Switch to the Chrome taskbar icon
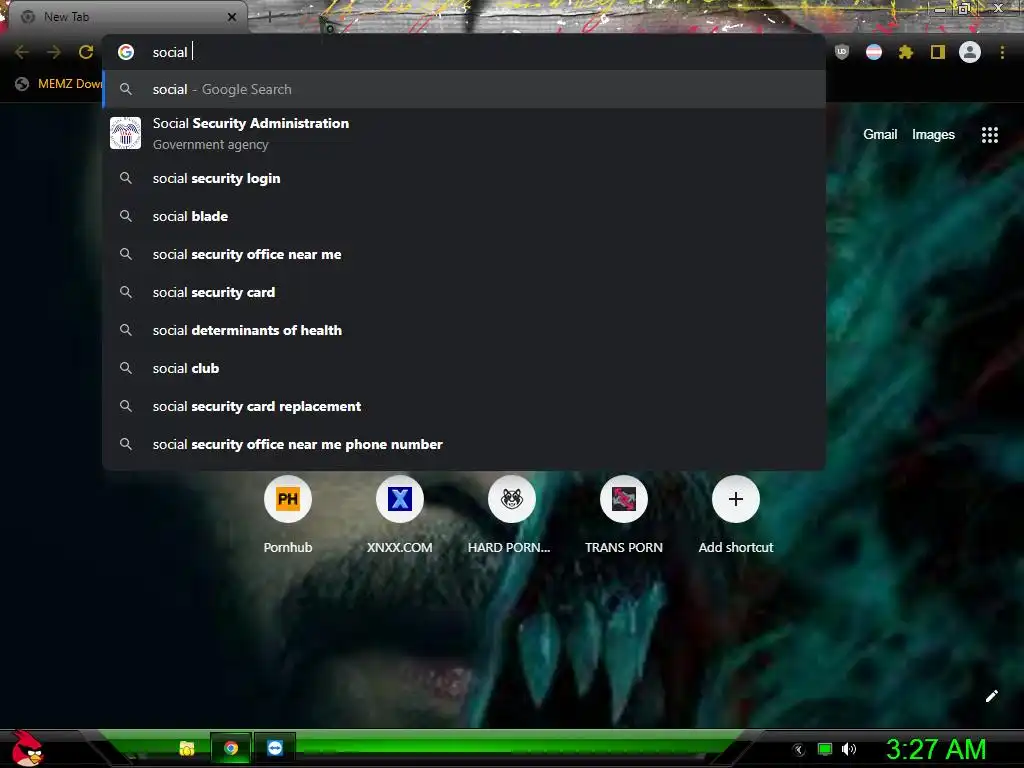Screen dimensions: 1024x768 231,748
